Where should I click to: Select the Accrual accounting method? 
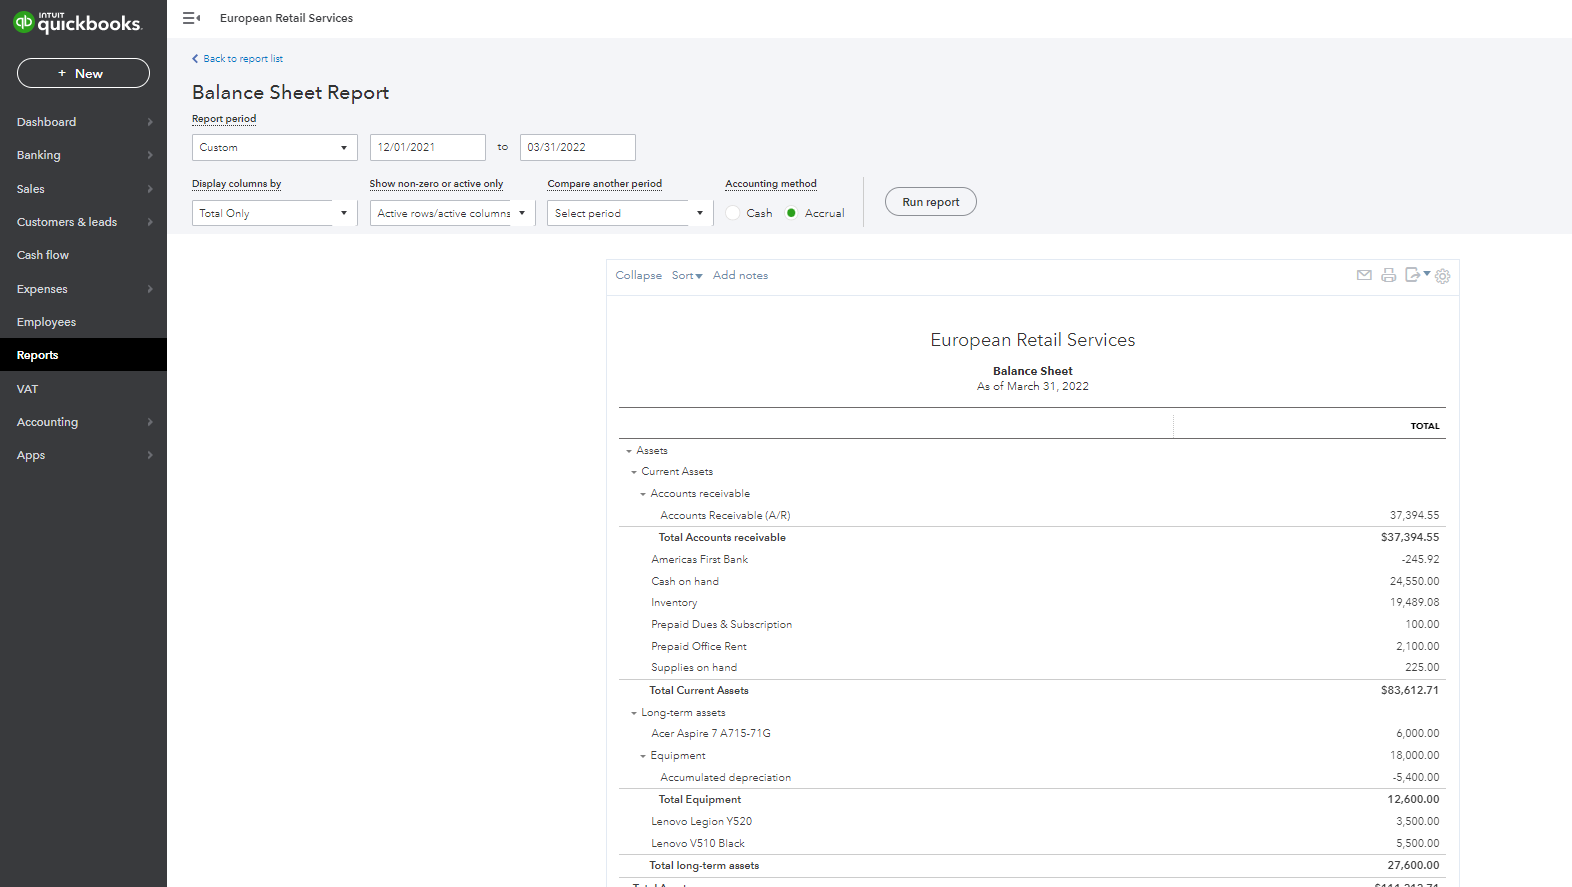[x=791, y=213]
